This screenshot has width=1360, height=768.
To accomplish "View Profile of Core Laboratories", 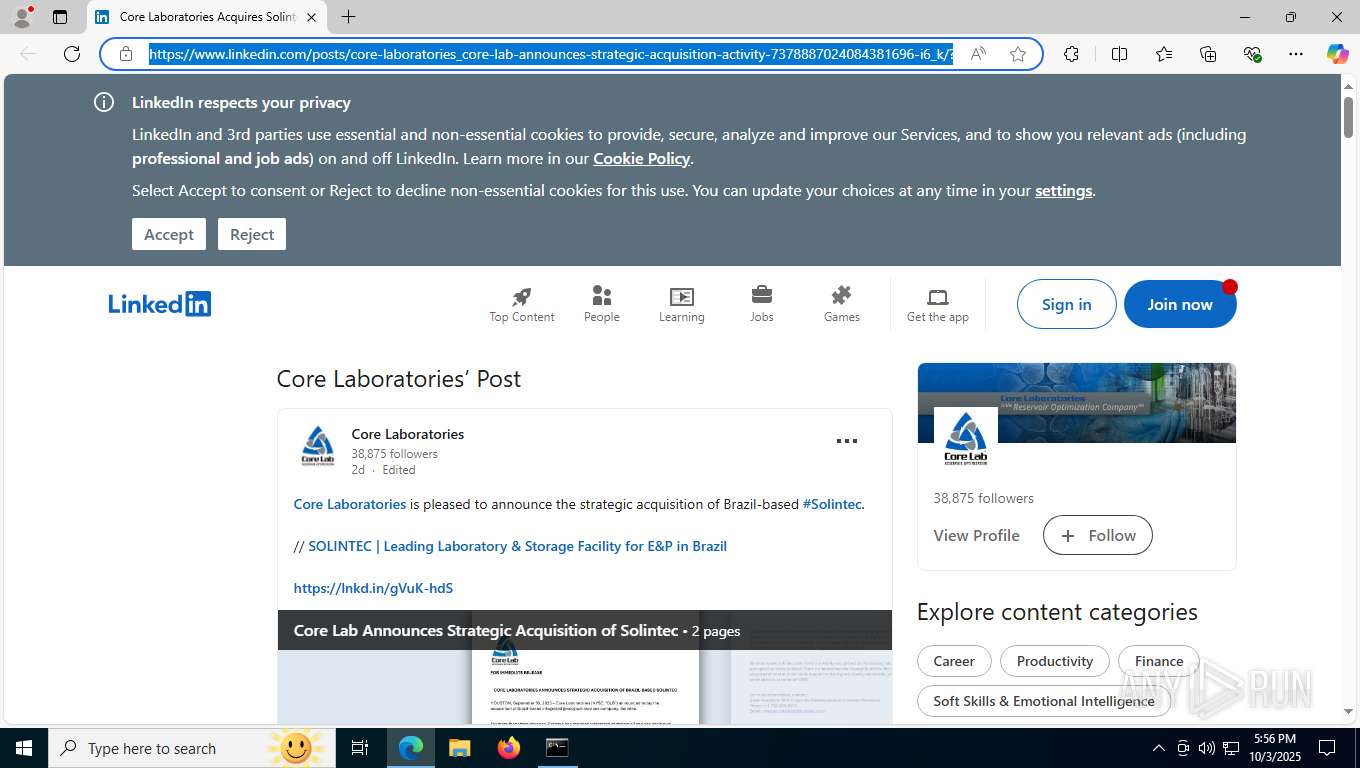I will pos(977,535).
